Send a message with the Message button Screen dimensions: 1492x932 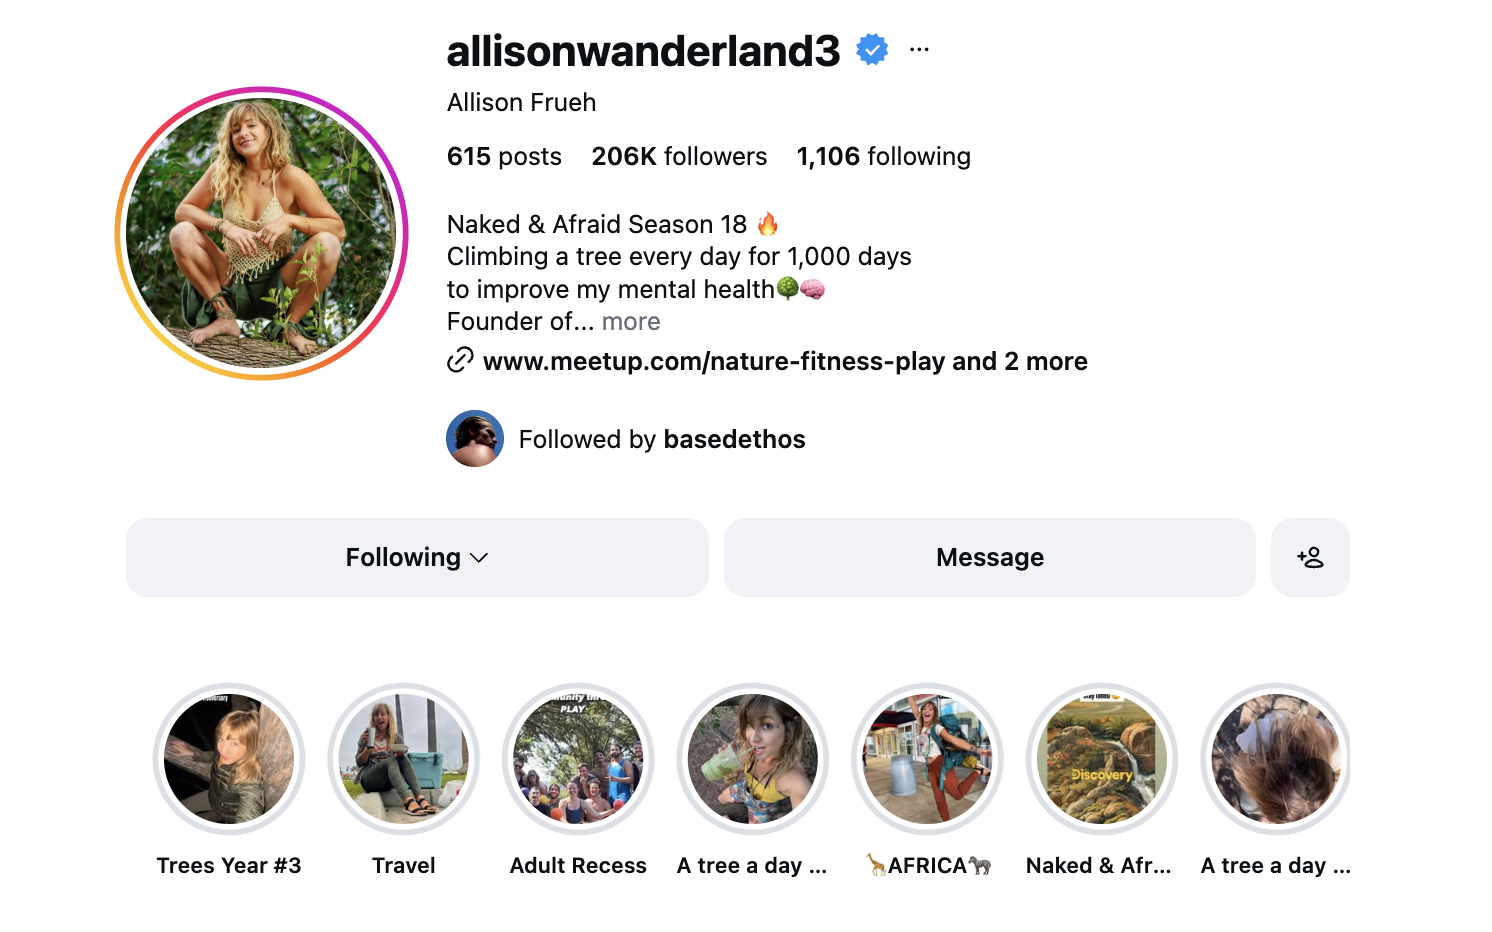tap(990, 557)
